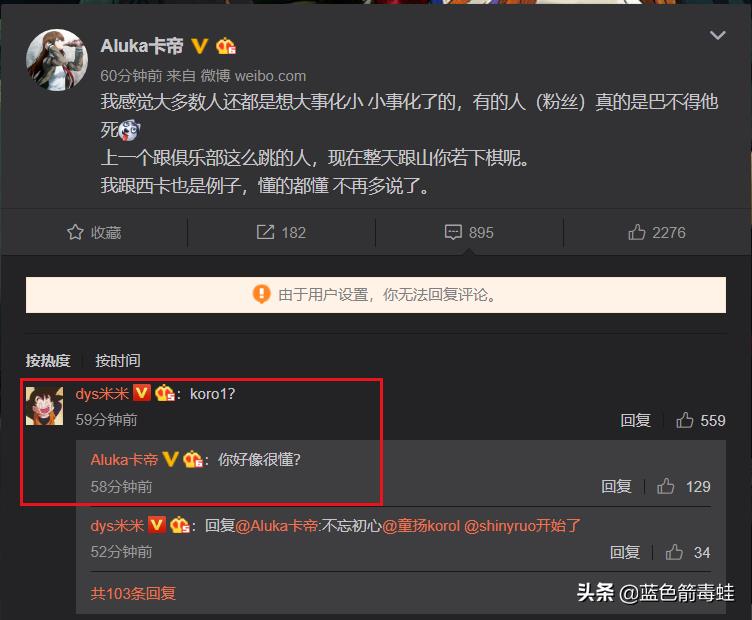Open the @shinyruo mention link

500,526
